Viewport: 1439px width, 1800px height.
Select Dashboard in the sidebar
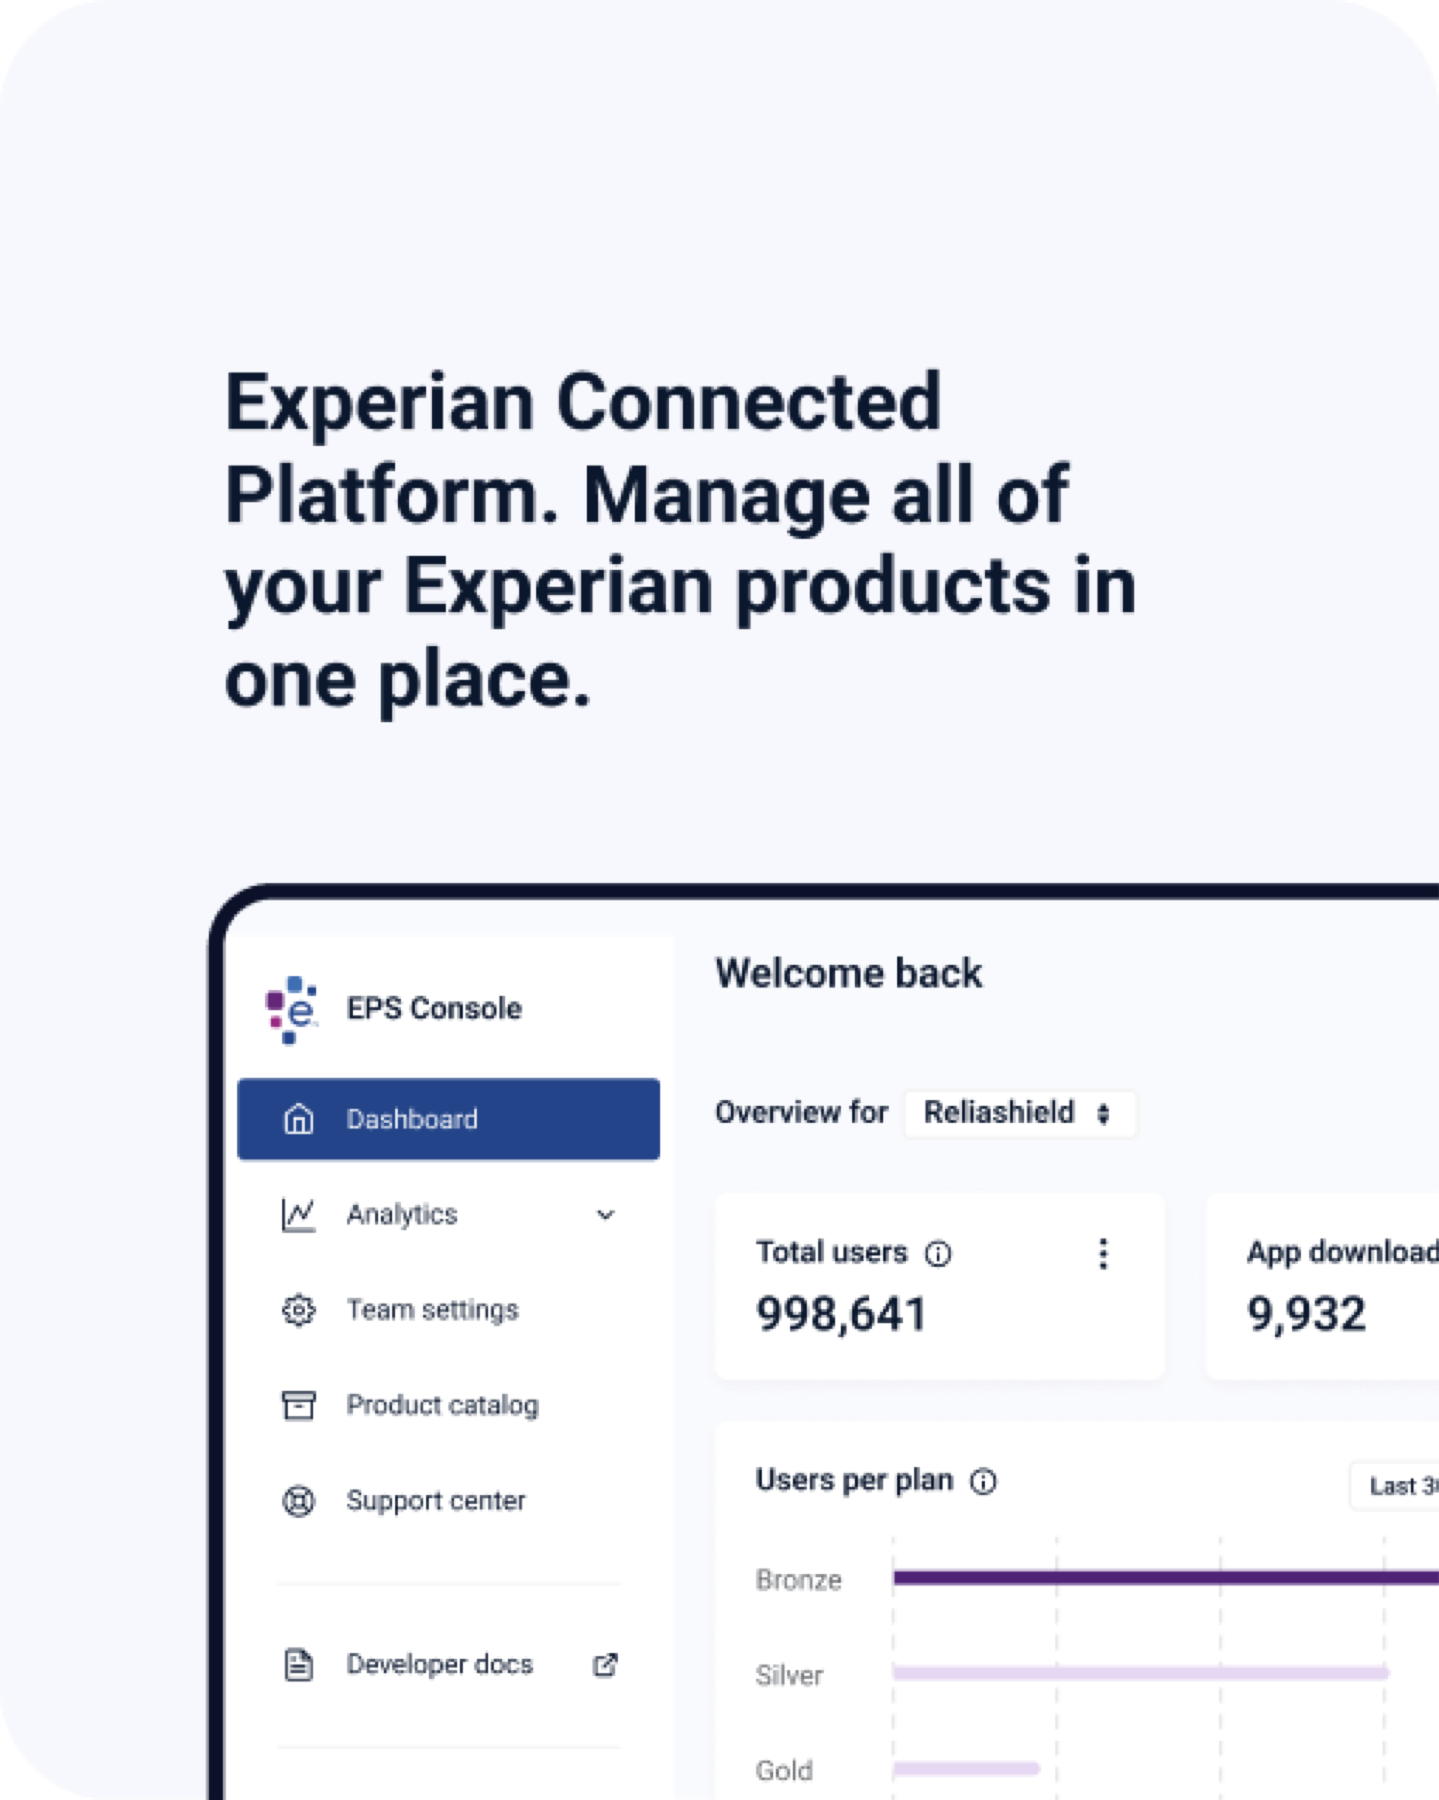click(x=448, y=1119)
